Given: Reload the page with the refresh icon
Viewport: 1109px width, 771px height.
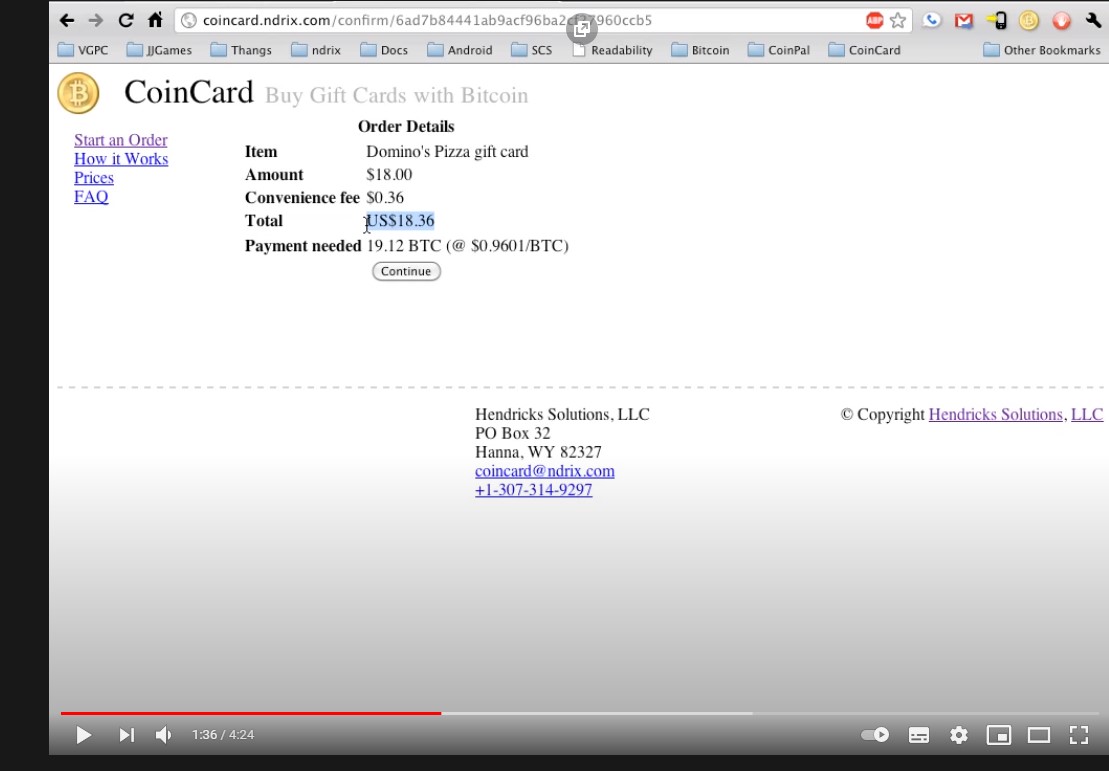Looking at the screenshot, I should tap(126, 21).
